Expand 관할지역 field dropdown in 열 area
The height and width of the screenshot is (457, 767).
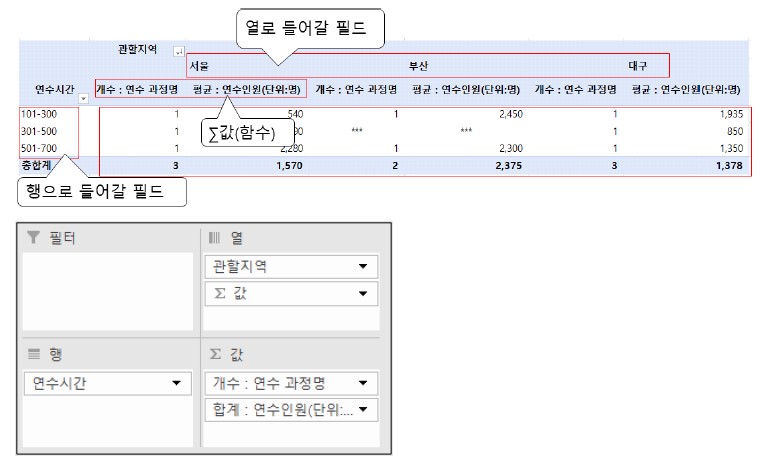[362, 267]
